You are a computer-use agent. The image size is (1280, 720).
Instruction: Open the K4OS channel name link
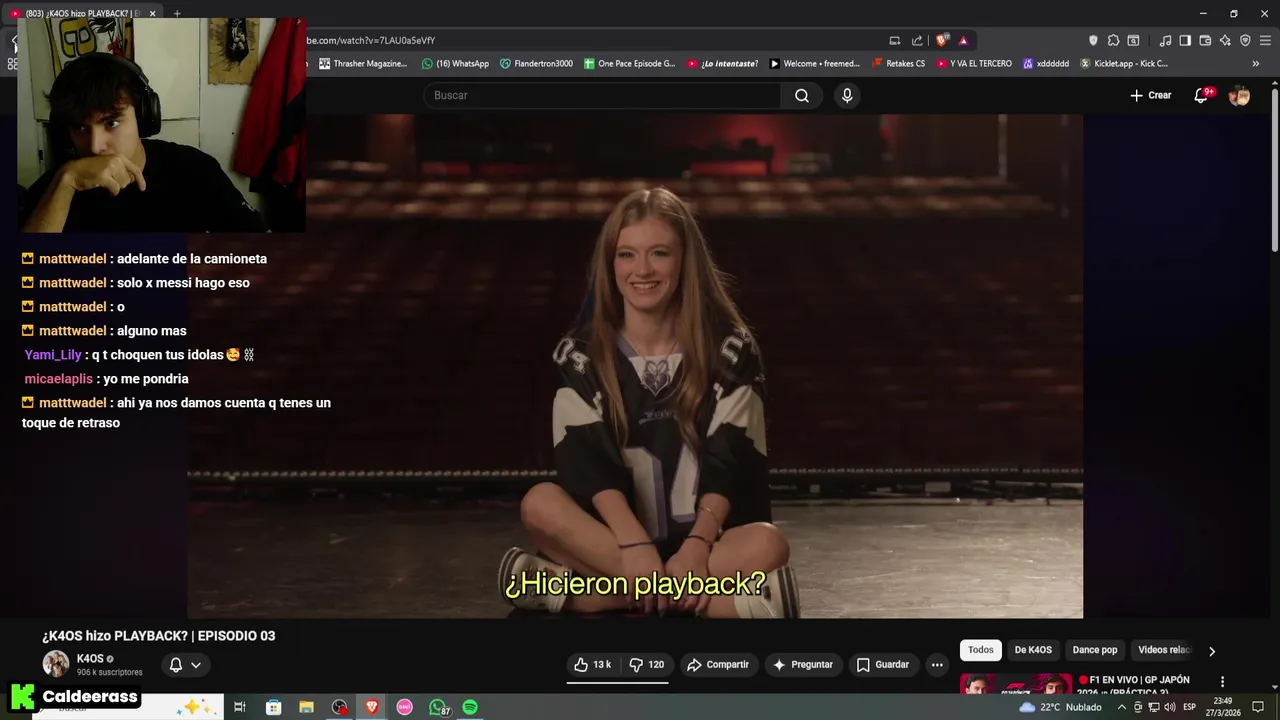tap(90, 658)
